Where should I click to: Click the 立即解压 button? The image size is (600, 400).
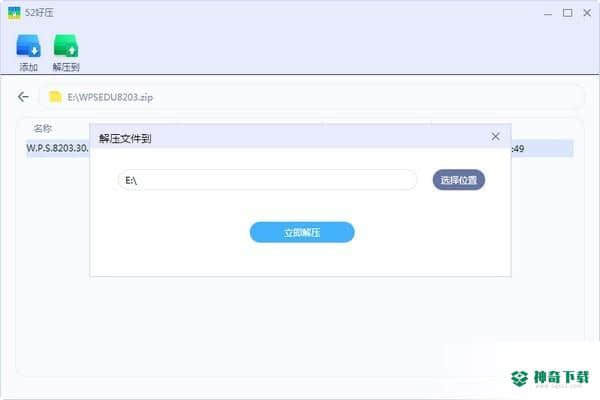[x=302, y=232]
